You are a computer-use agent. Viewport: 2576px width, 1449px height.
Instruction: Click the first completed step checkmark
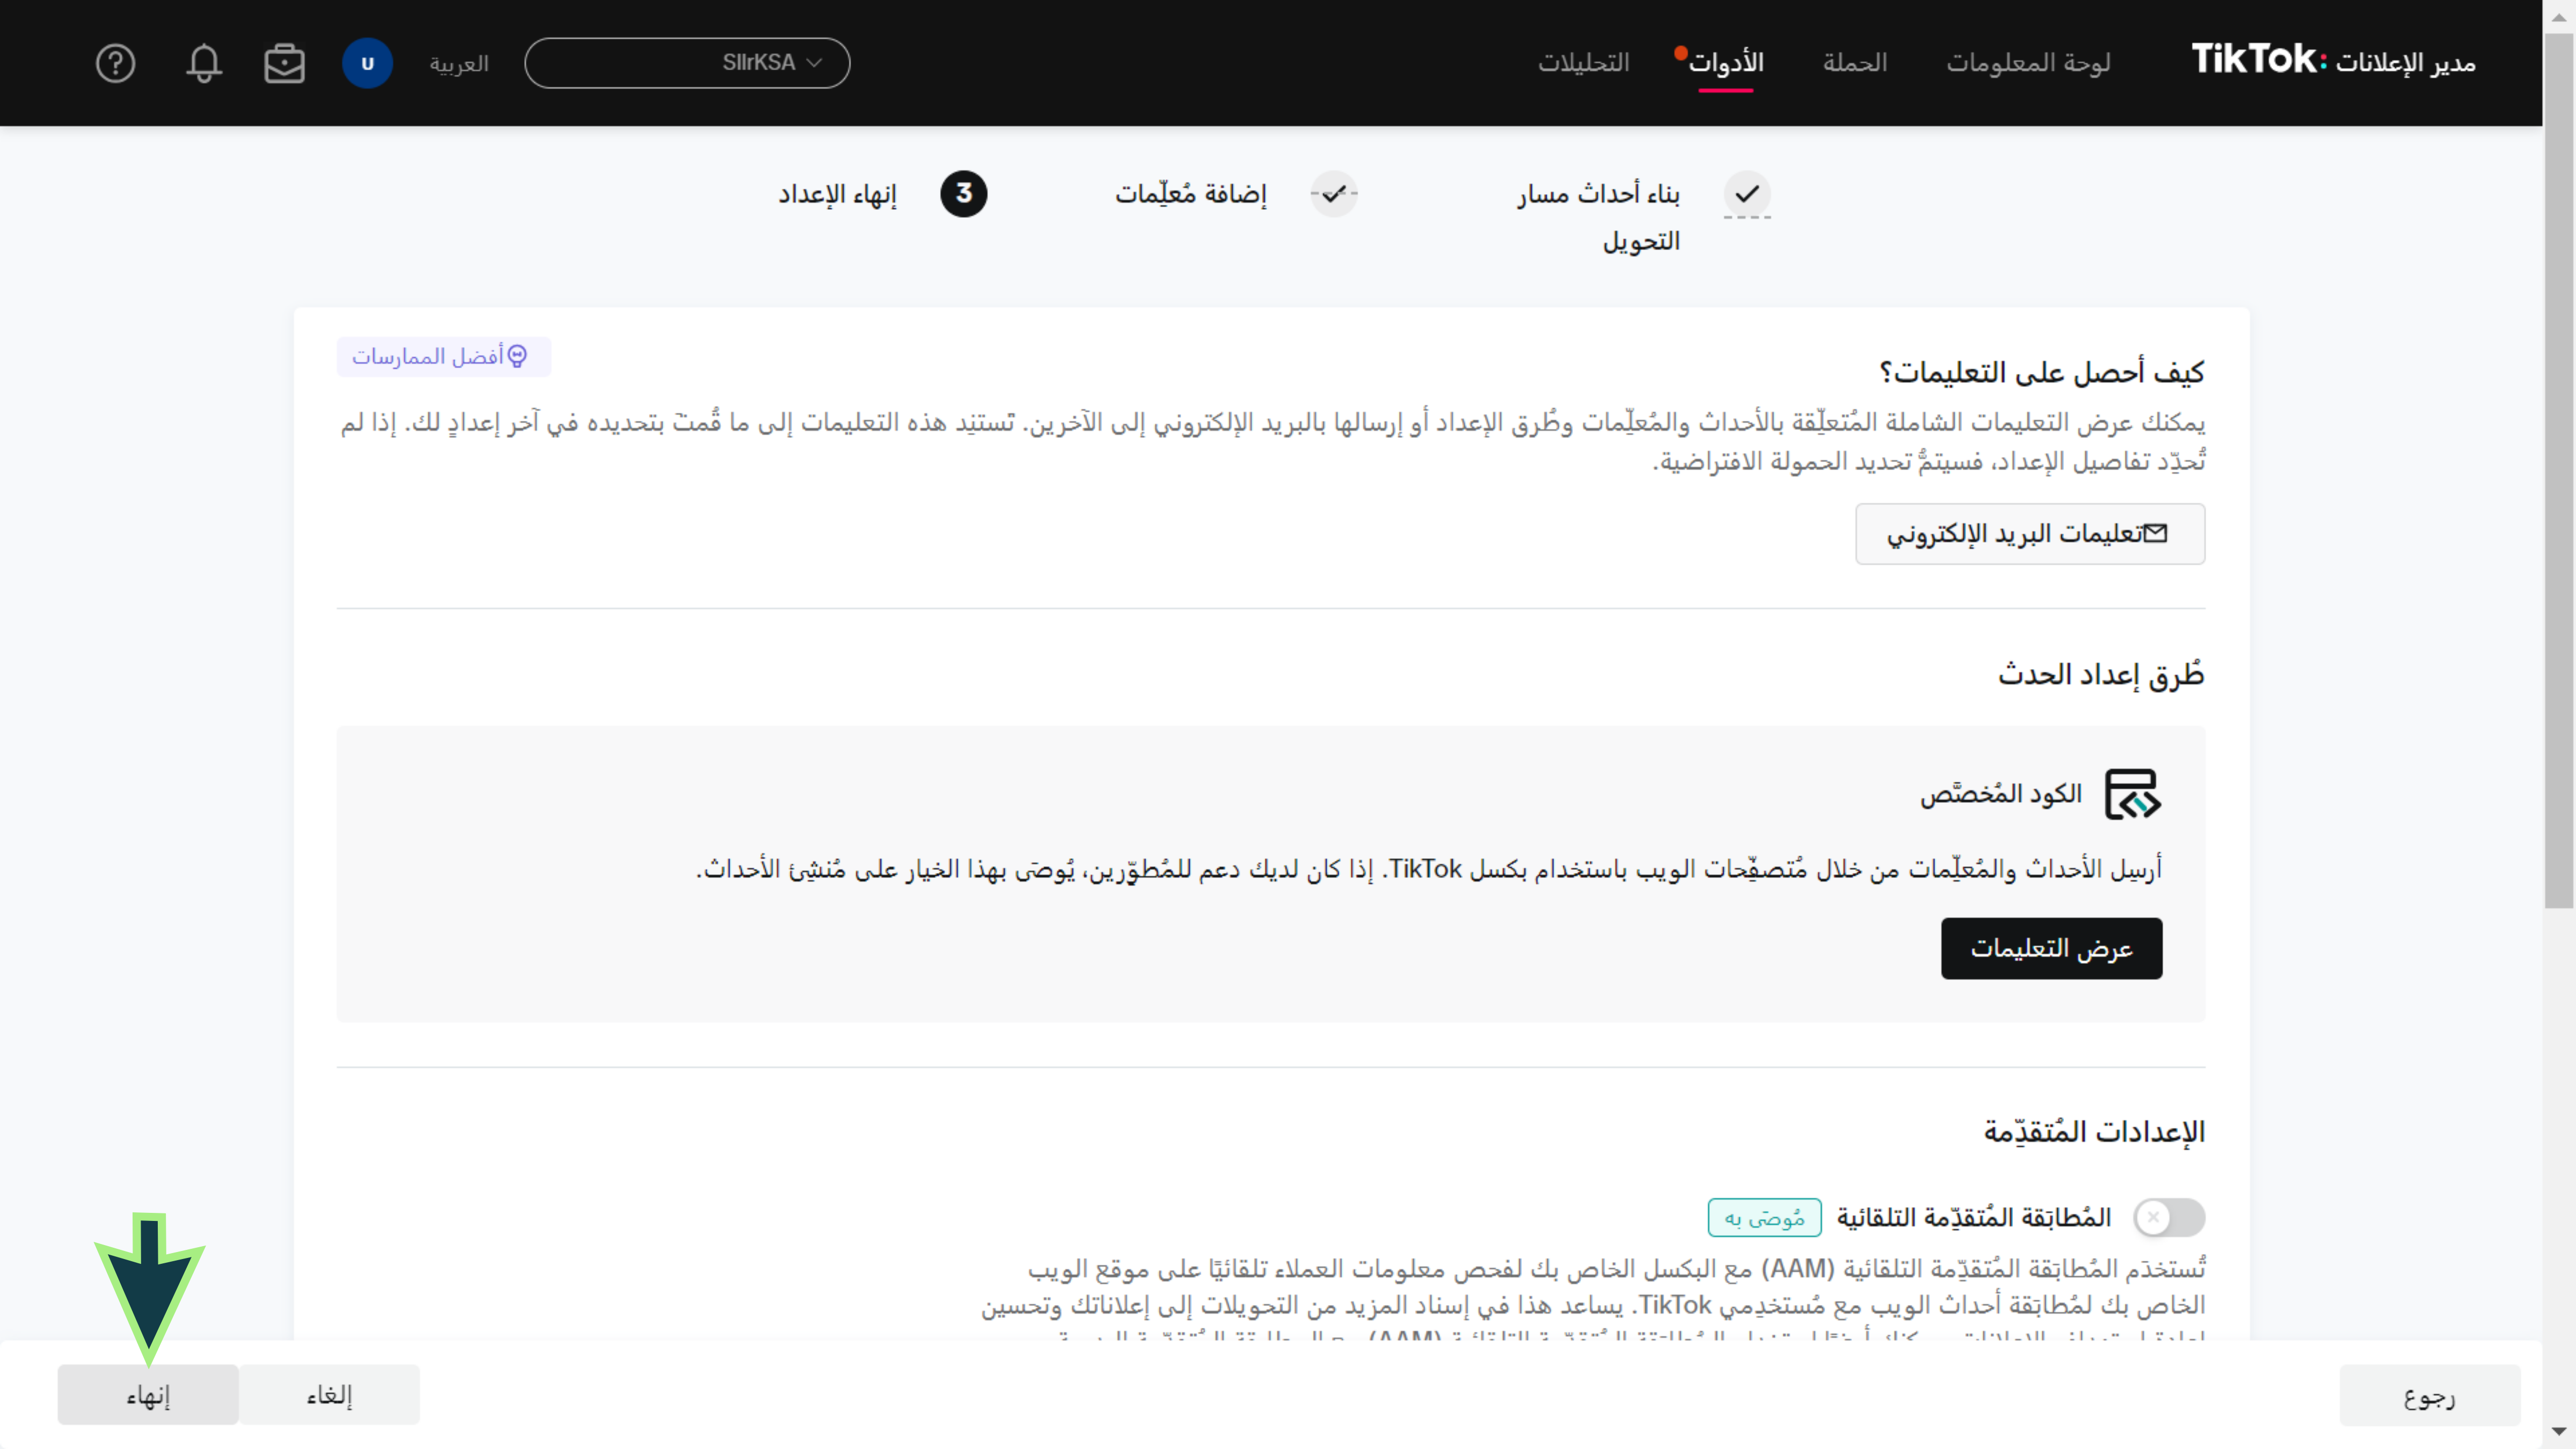click(1747, 194)
